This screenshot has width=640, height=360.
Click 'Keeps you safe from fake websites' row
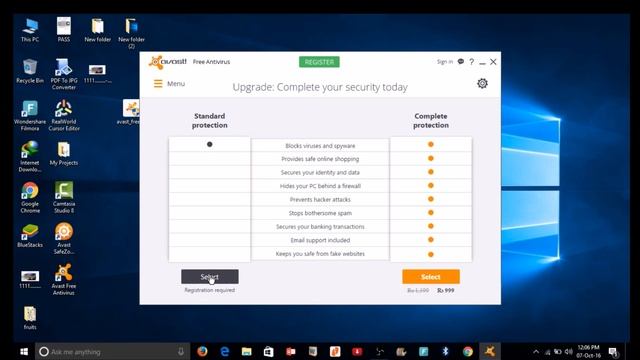[x=320, y=253]
